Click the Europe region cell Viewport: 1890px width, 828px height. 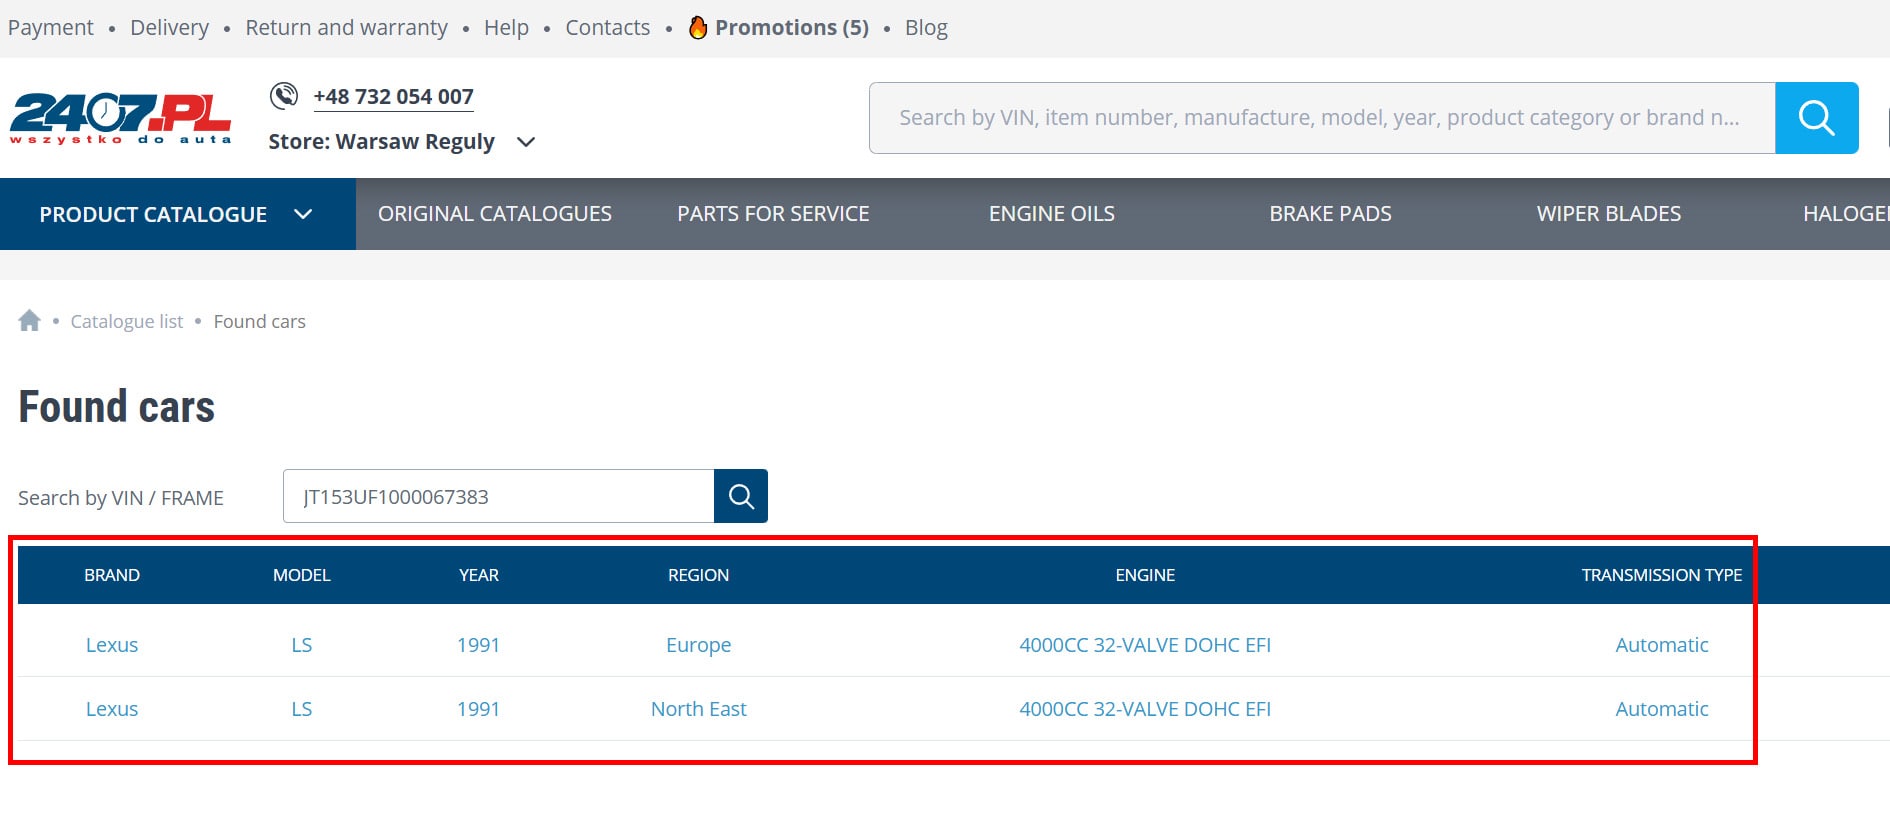pyautogui.click(x=699, y=645)
